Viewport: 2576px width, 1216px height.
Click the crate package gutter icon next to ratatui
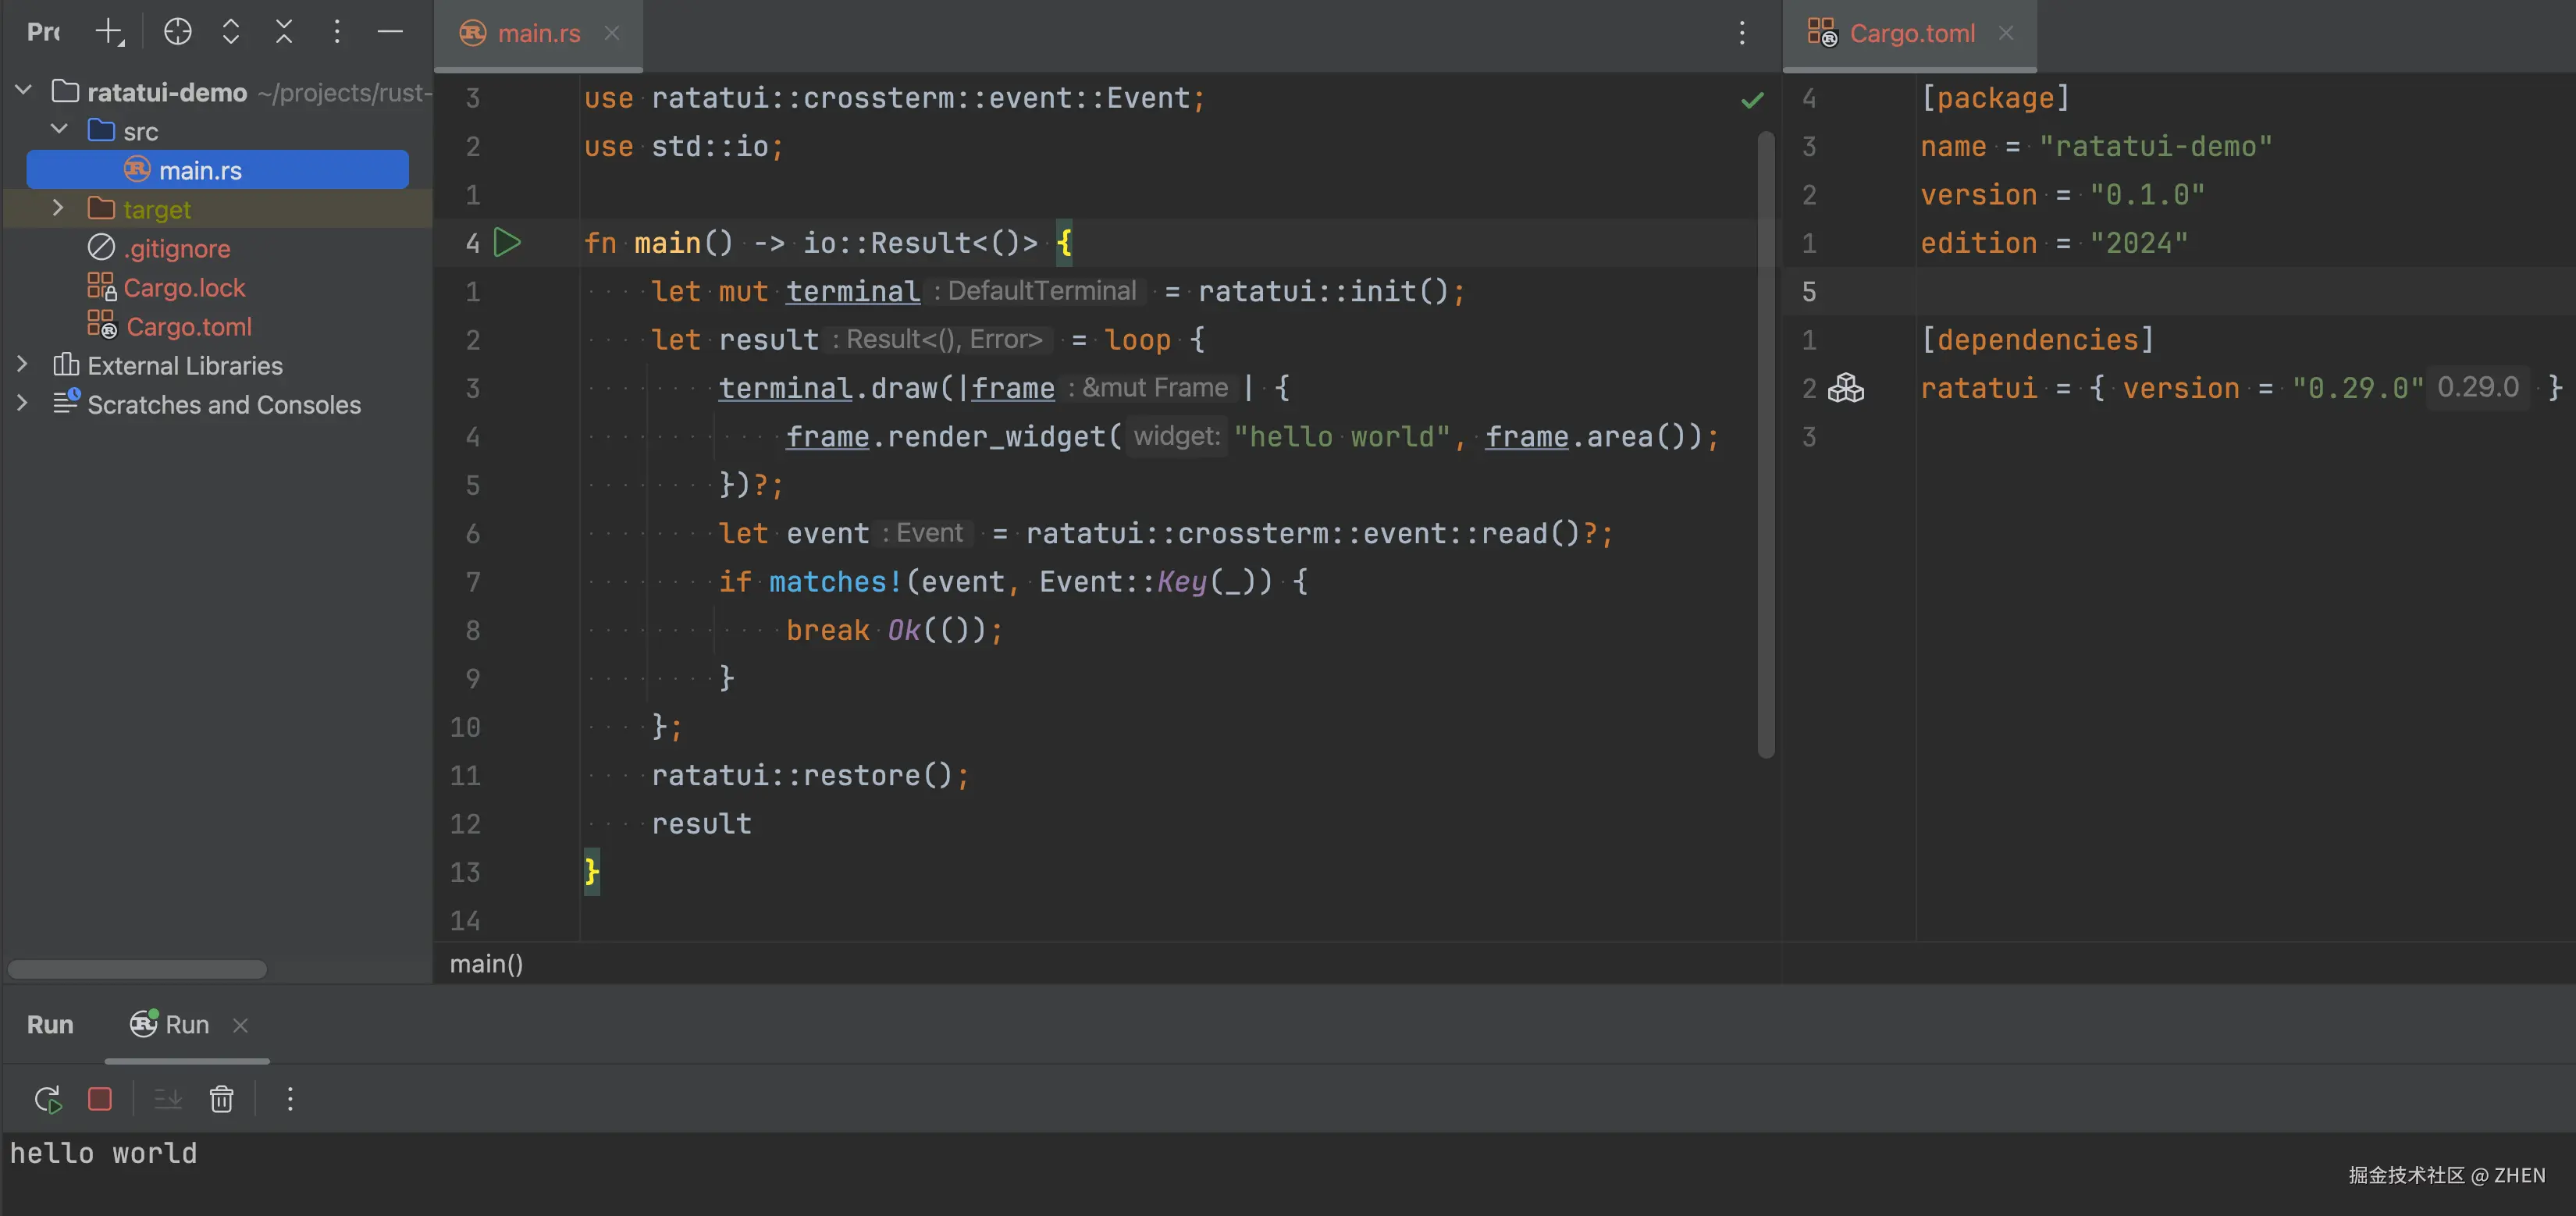click(x=1846, y=388)
